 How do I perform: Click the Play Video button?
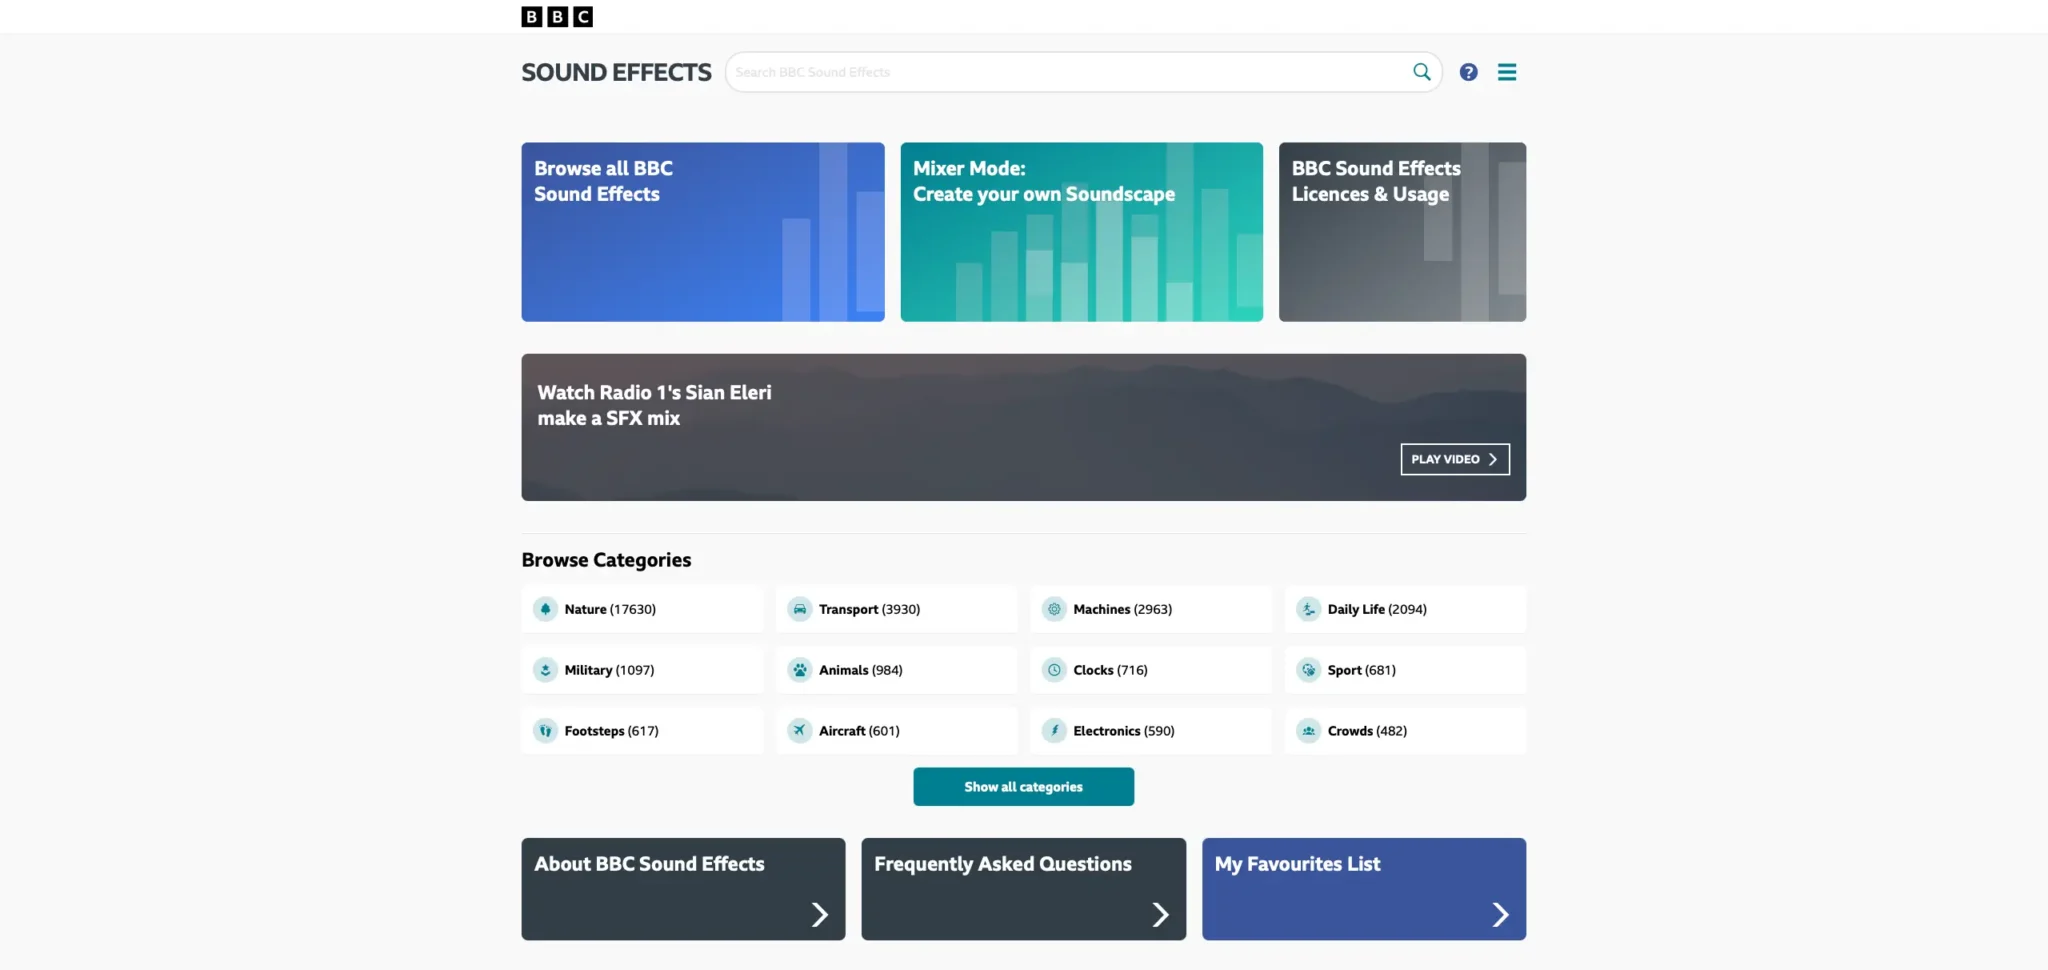[x=1455, y=459]
